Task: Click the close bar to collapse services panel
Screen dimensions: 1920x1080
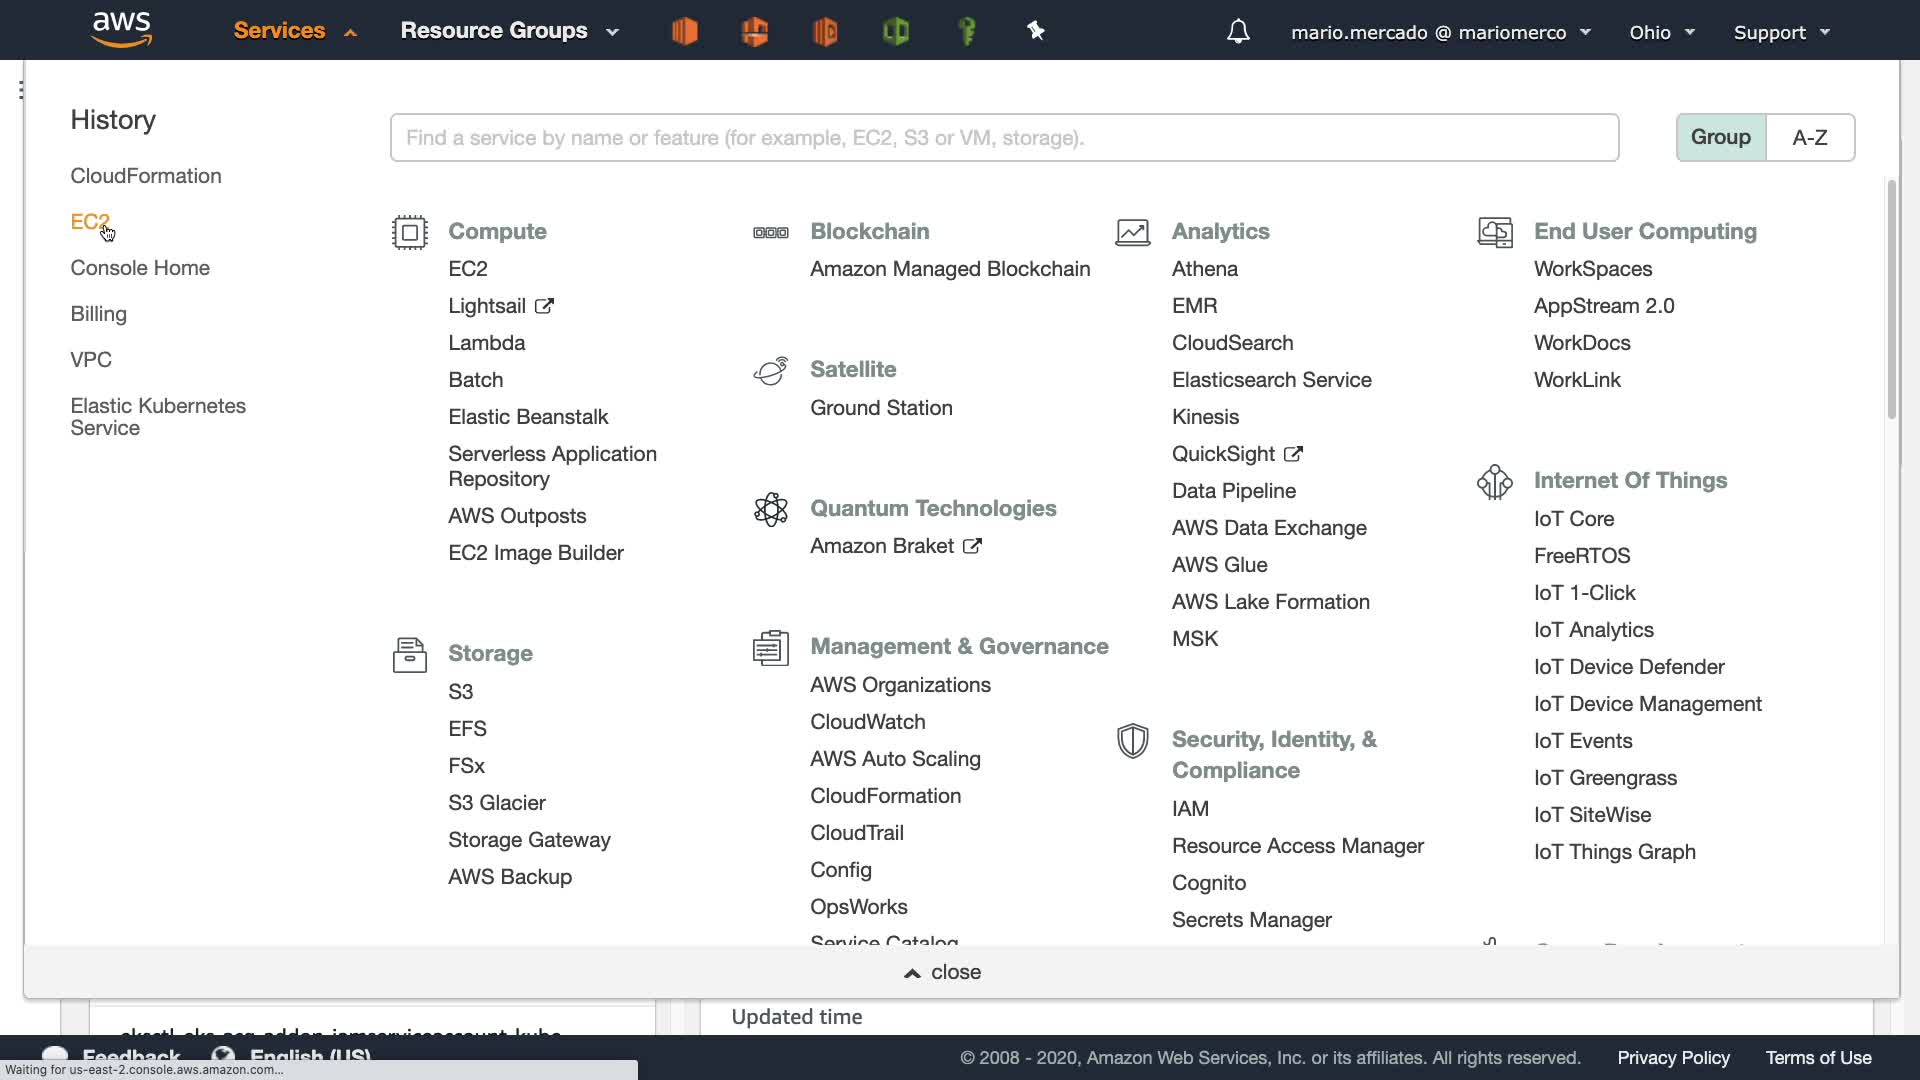Action: click(942, 972)
